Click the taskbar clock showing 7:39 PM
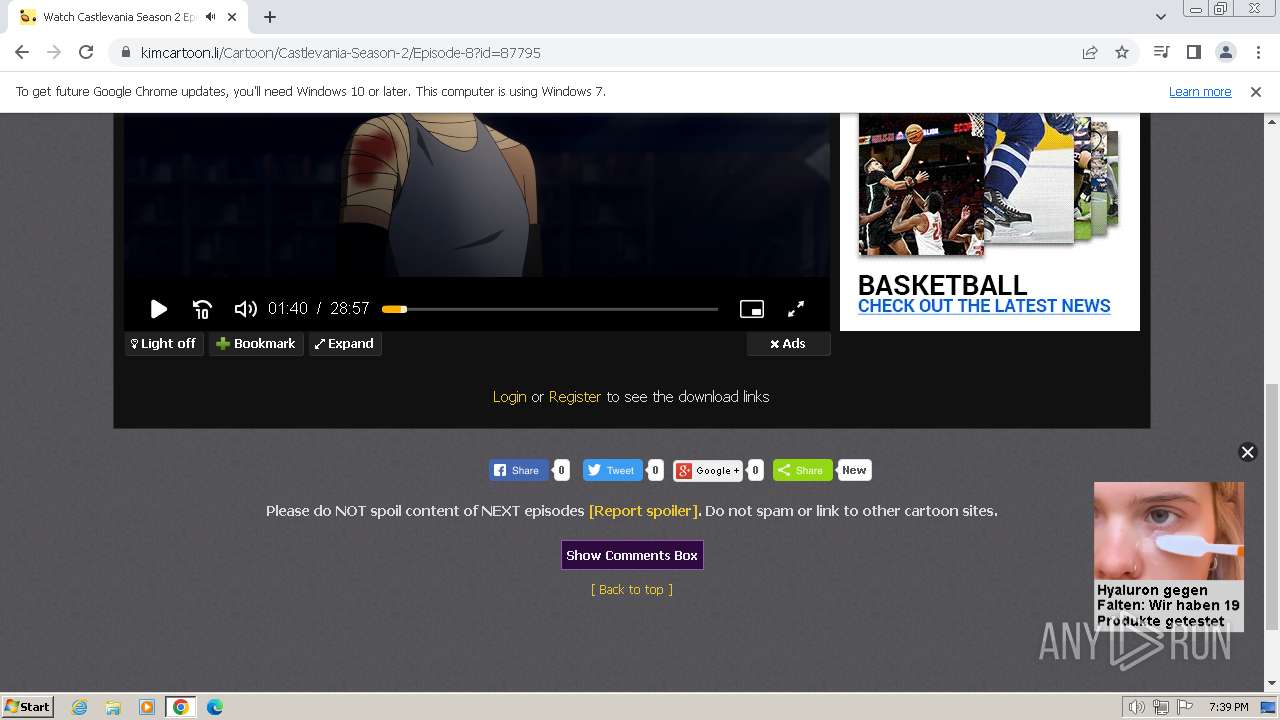The image size is (1280, 720). point(1229,707)
